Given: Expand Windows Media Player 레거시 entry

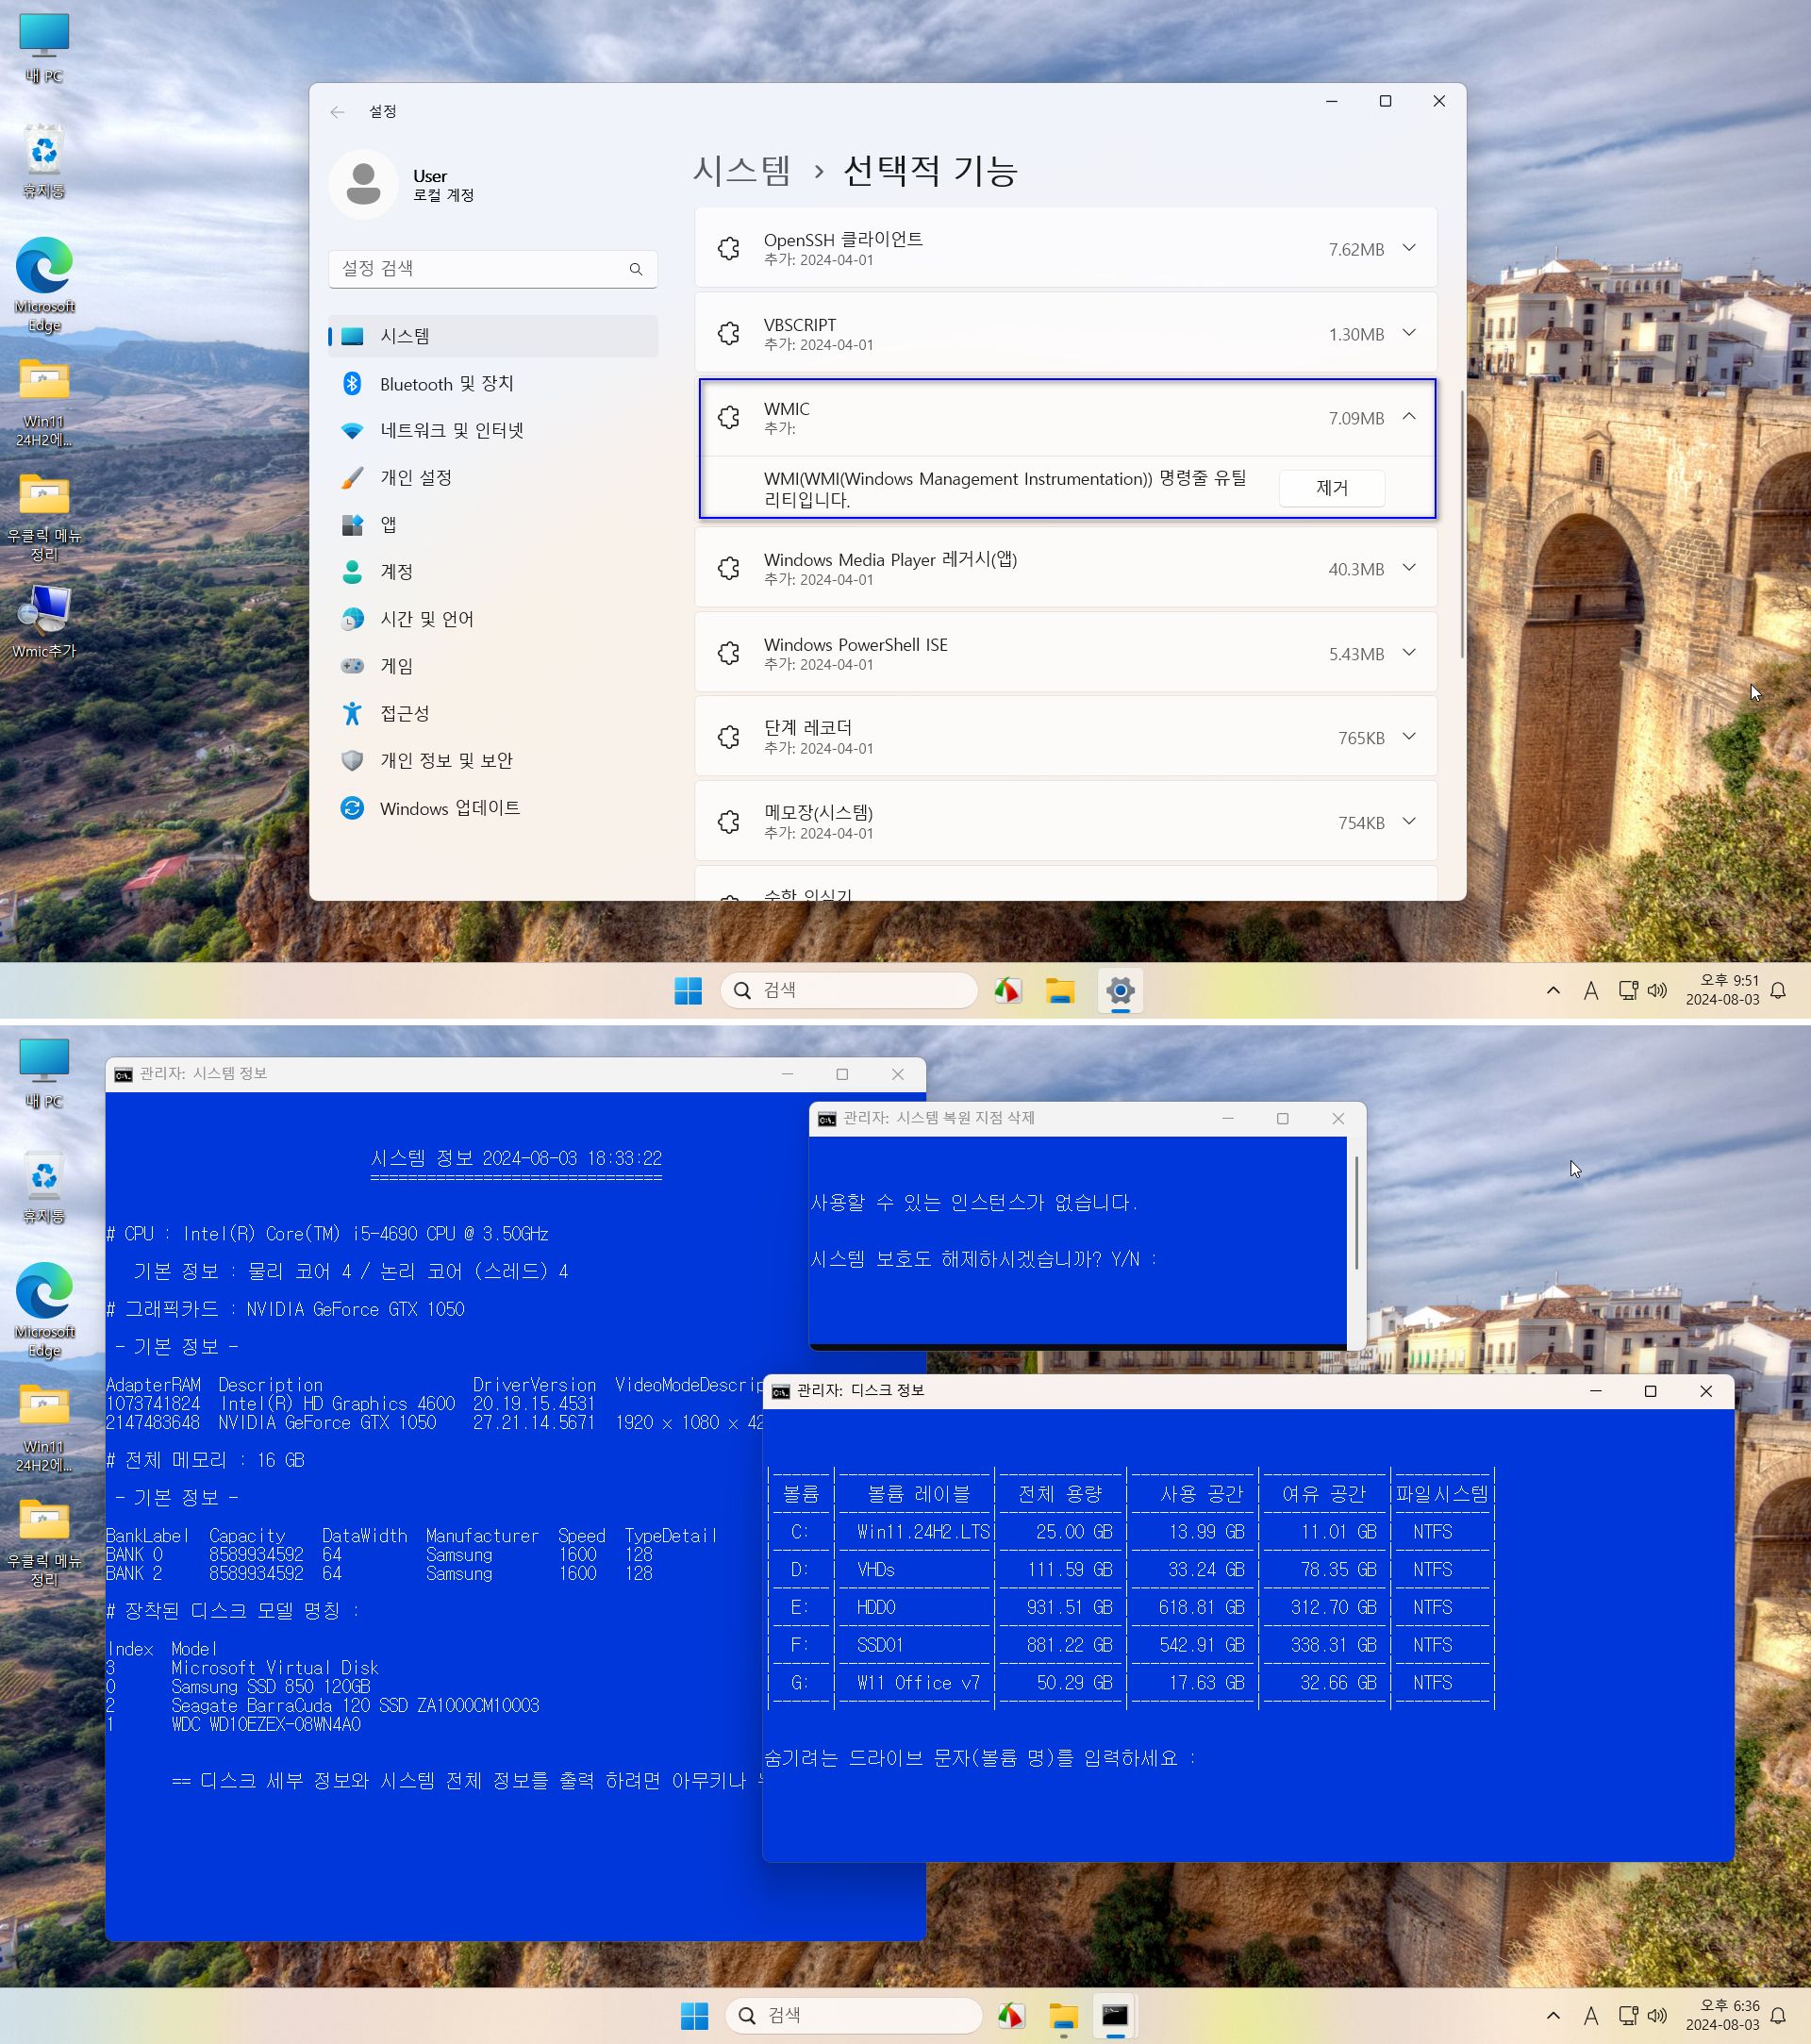Looking at the screenshot, I should [x=1409, y=568].
